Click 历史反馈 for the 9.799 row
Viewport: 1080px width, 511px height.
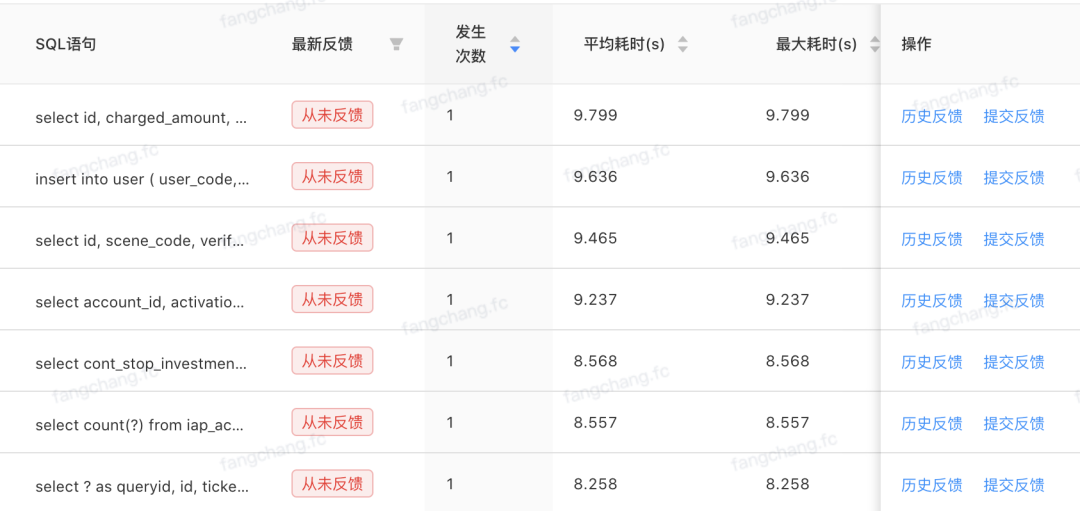931,116
